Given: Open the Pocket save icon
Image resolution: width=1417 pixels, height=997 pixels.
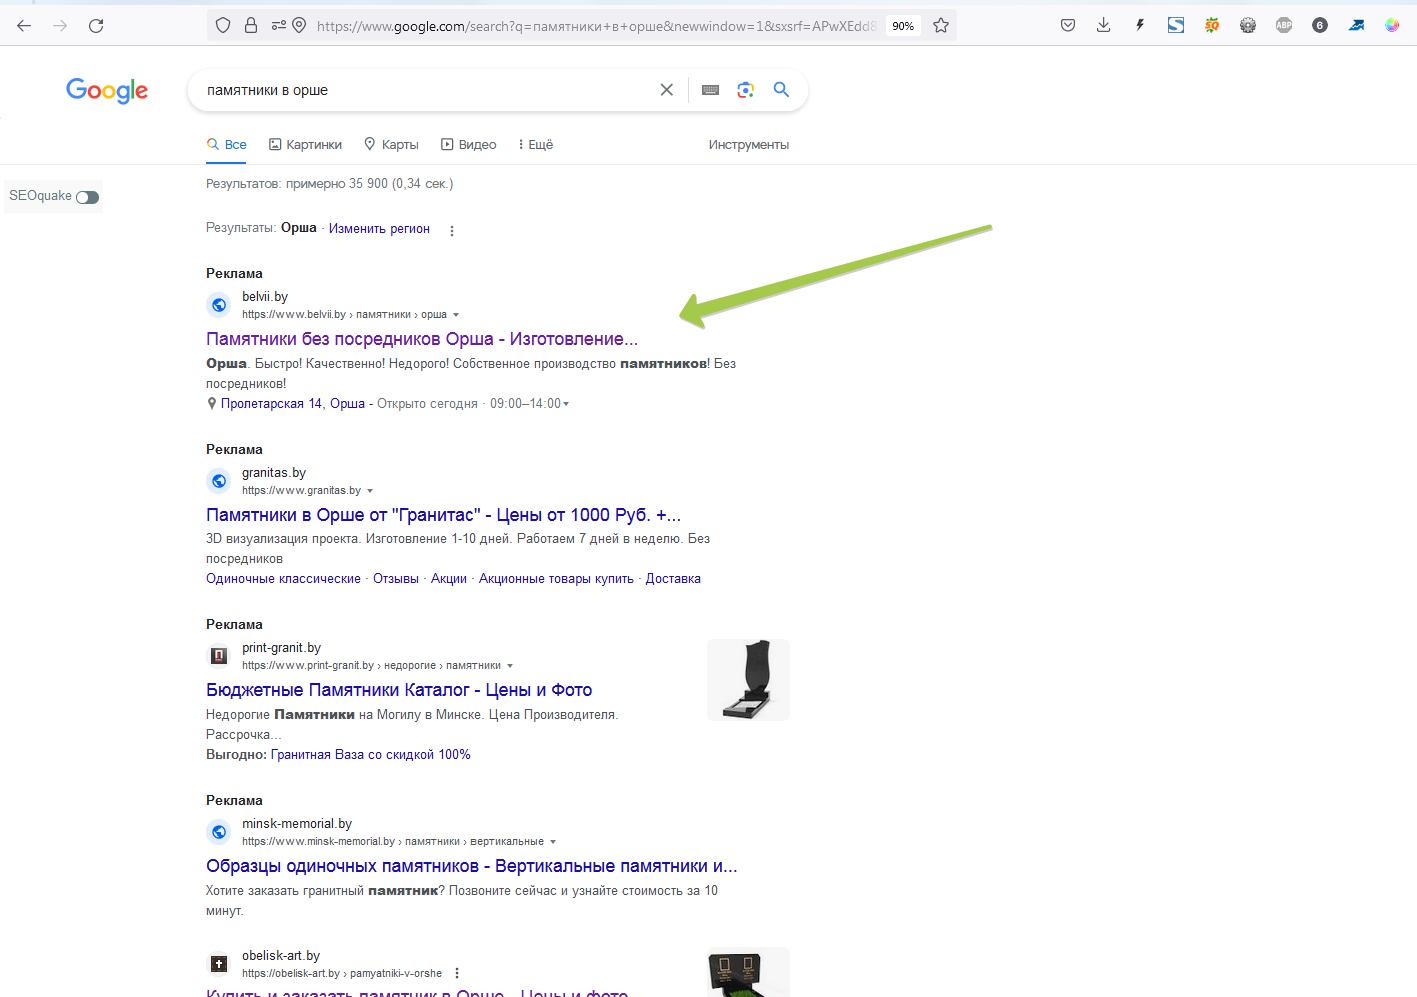Looking at the screenshot, I should [1068, 26].
